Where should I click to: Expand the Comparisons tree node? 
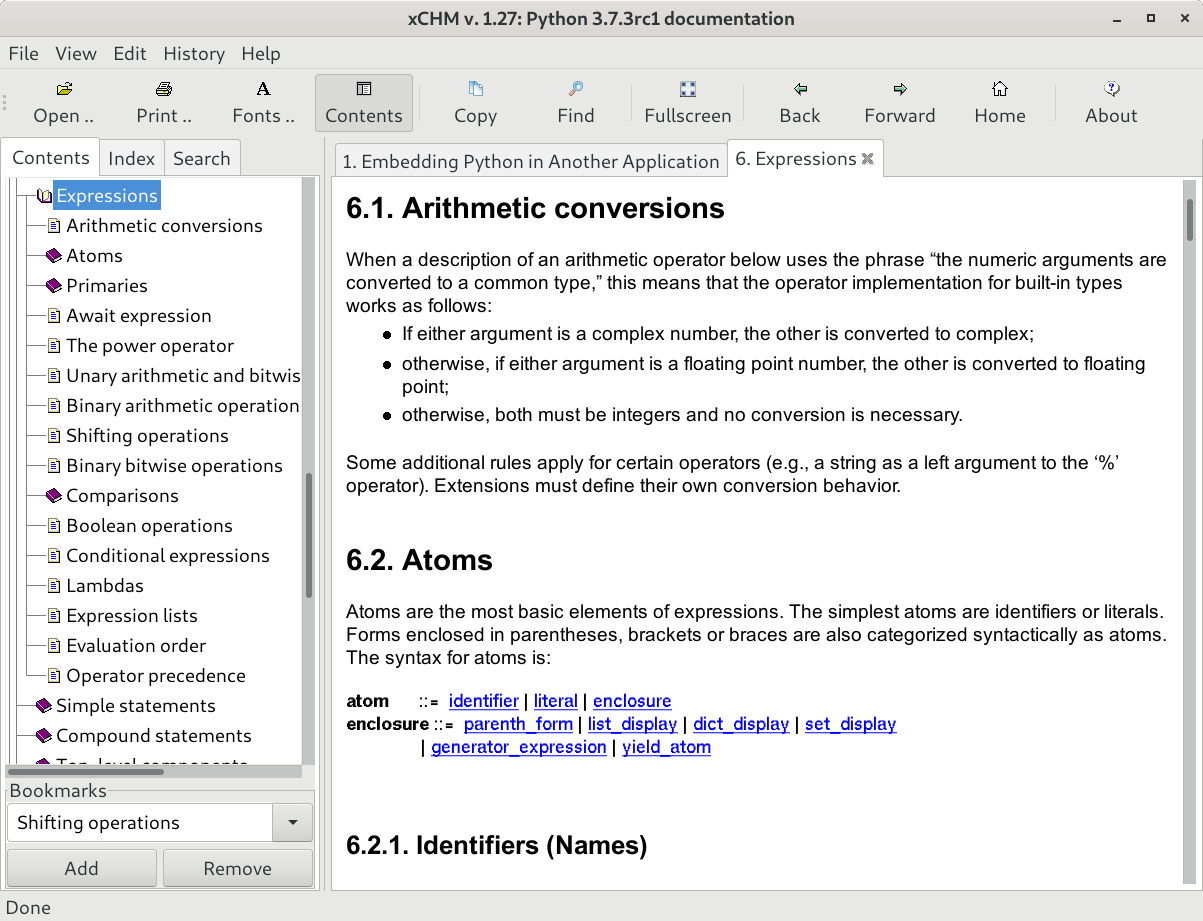click(54, 496)
